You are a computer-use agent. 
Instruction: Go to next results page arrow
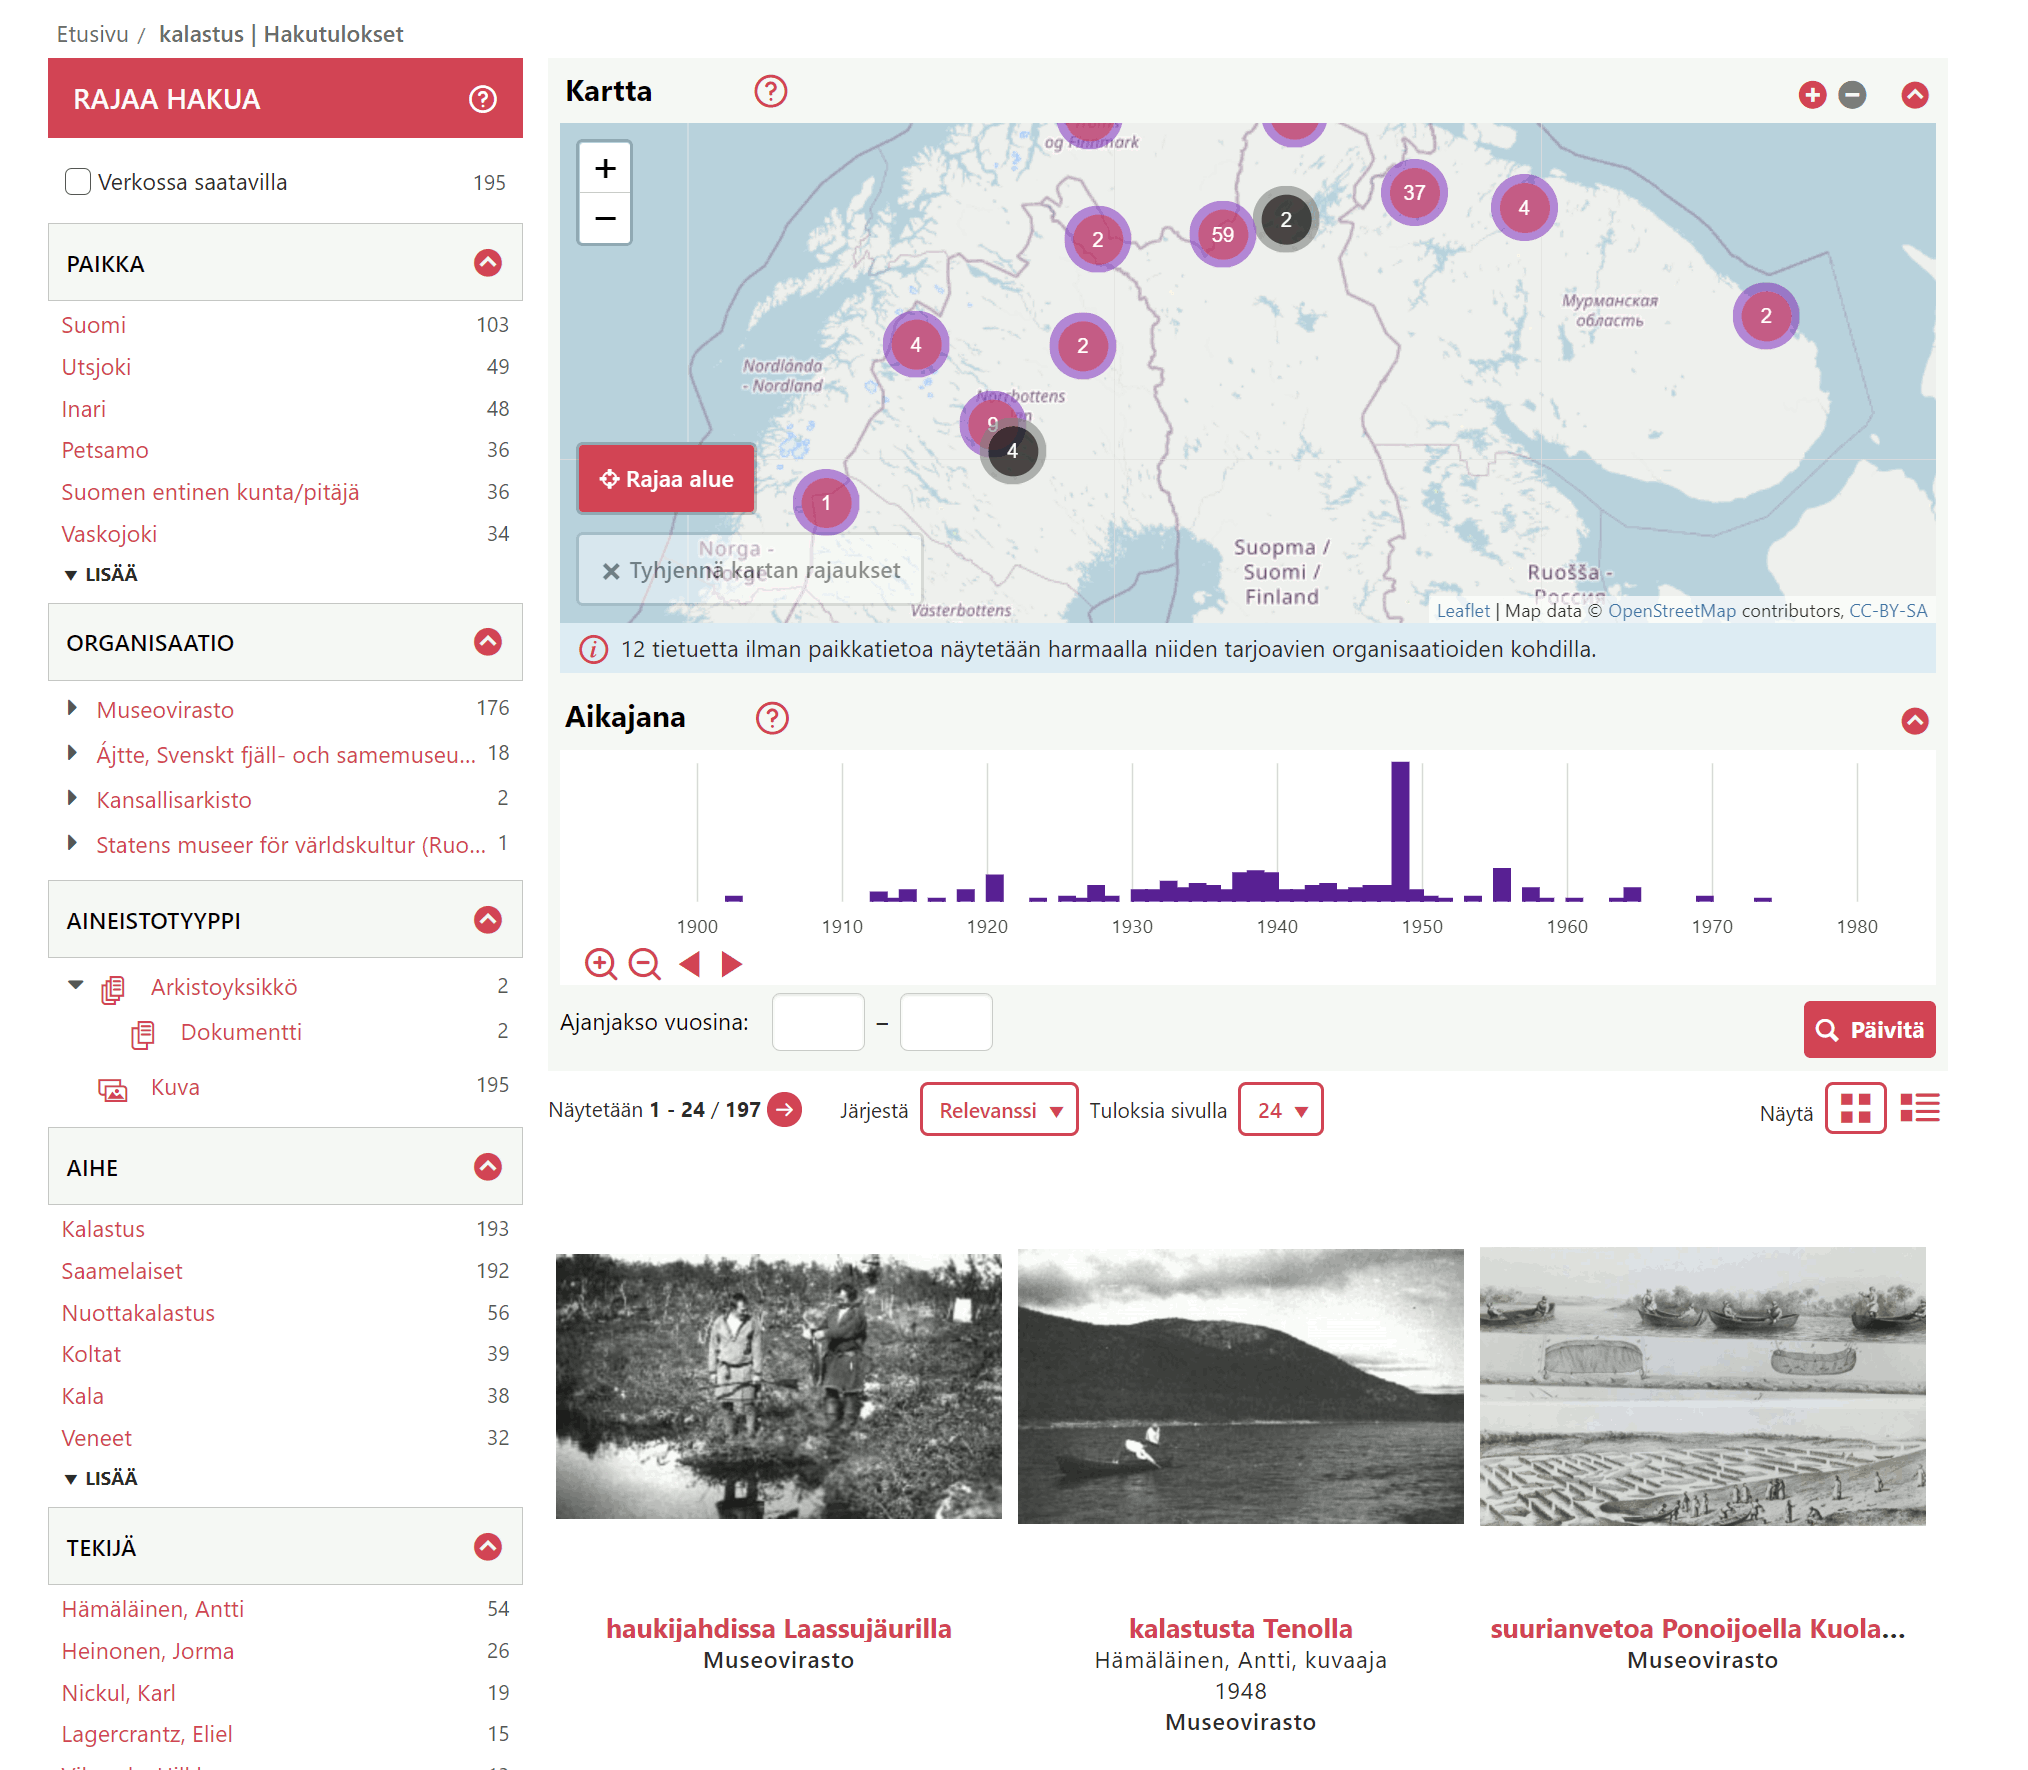[785, 1109]
